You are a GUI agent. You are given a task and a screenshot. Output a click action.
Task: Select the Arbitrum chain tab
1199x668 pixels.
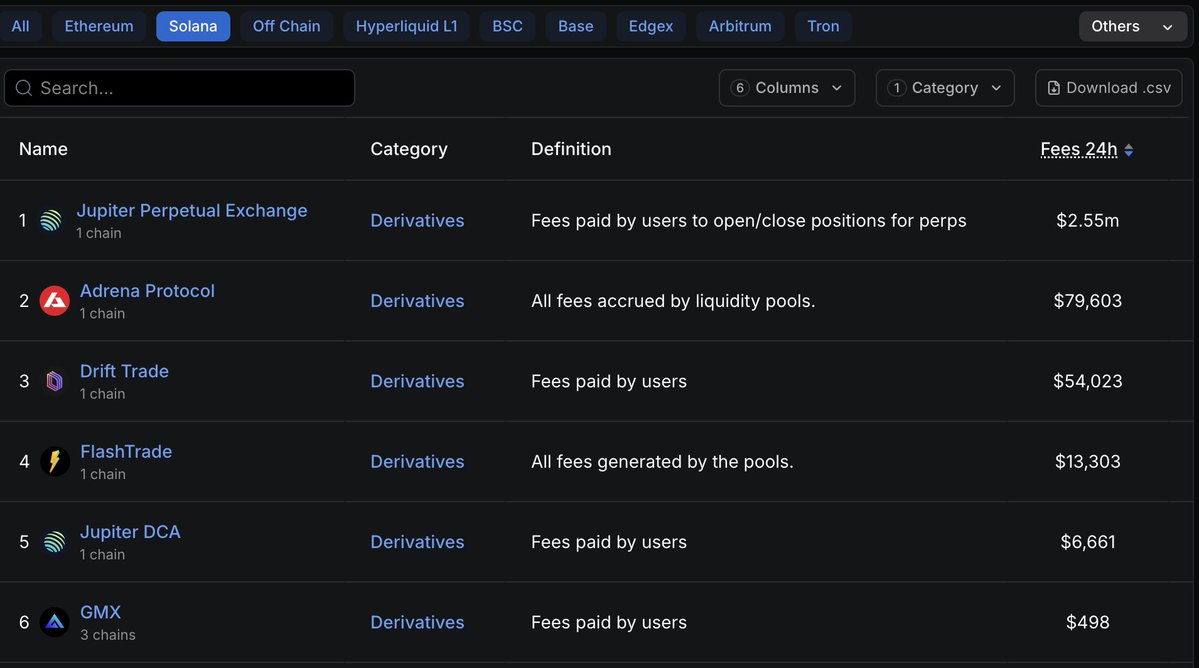(x=740, y=26)
